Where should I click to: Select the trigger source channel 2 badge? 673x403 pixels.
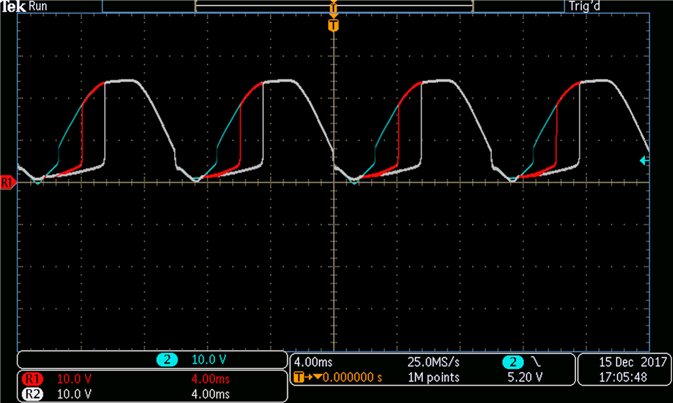click(513, 362)
